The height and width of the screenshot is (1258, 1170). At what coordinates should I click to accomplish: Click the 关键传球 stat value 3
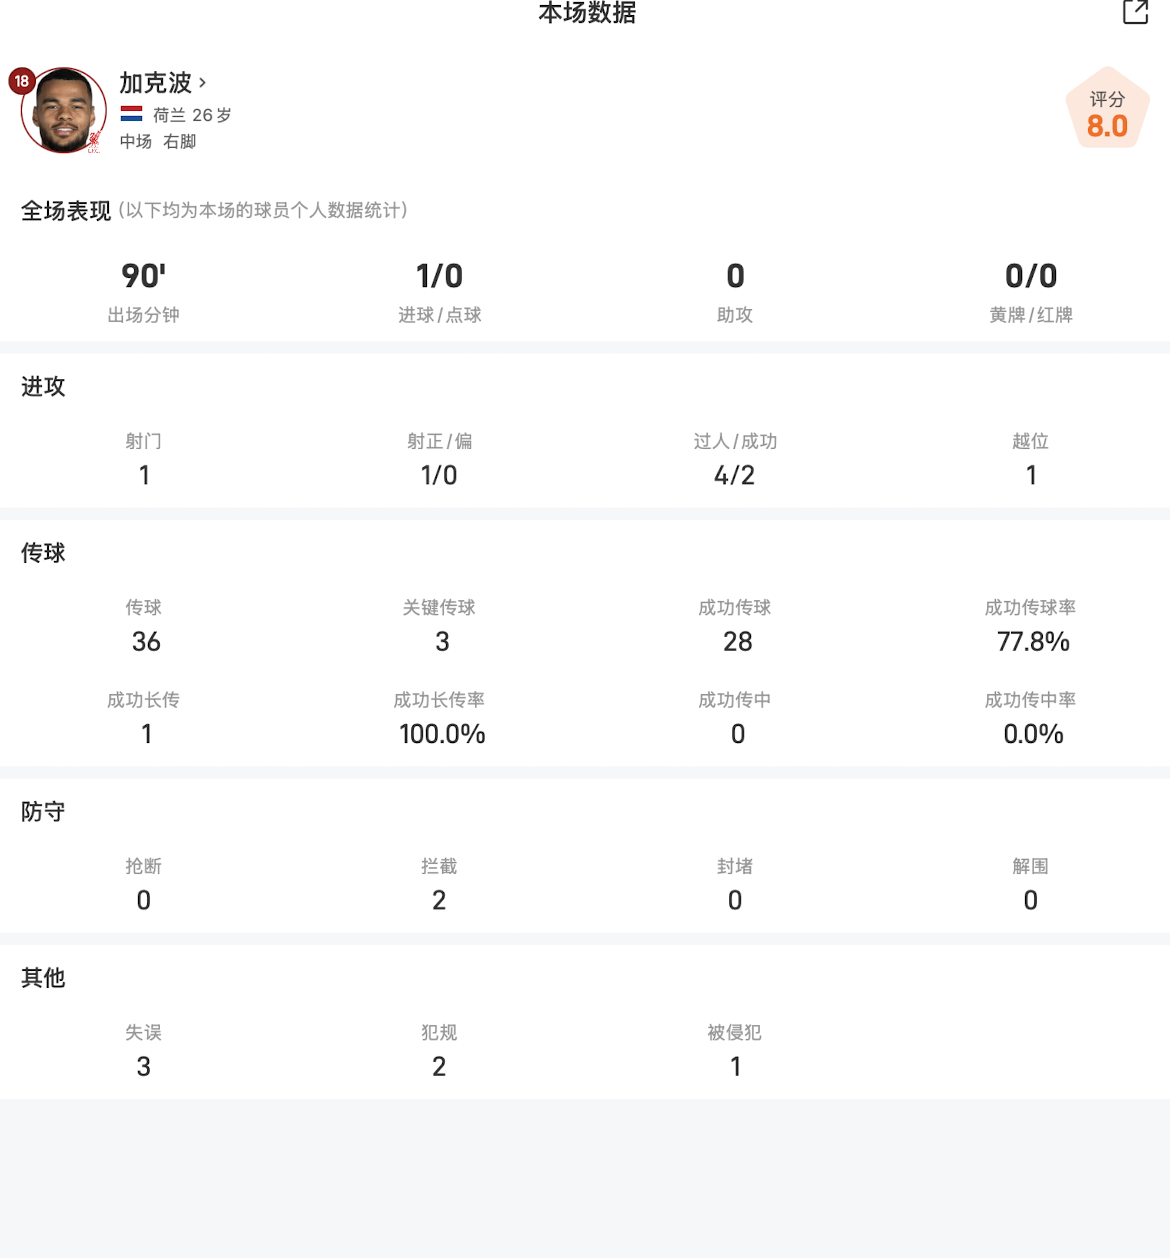pos(441,641)
